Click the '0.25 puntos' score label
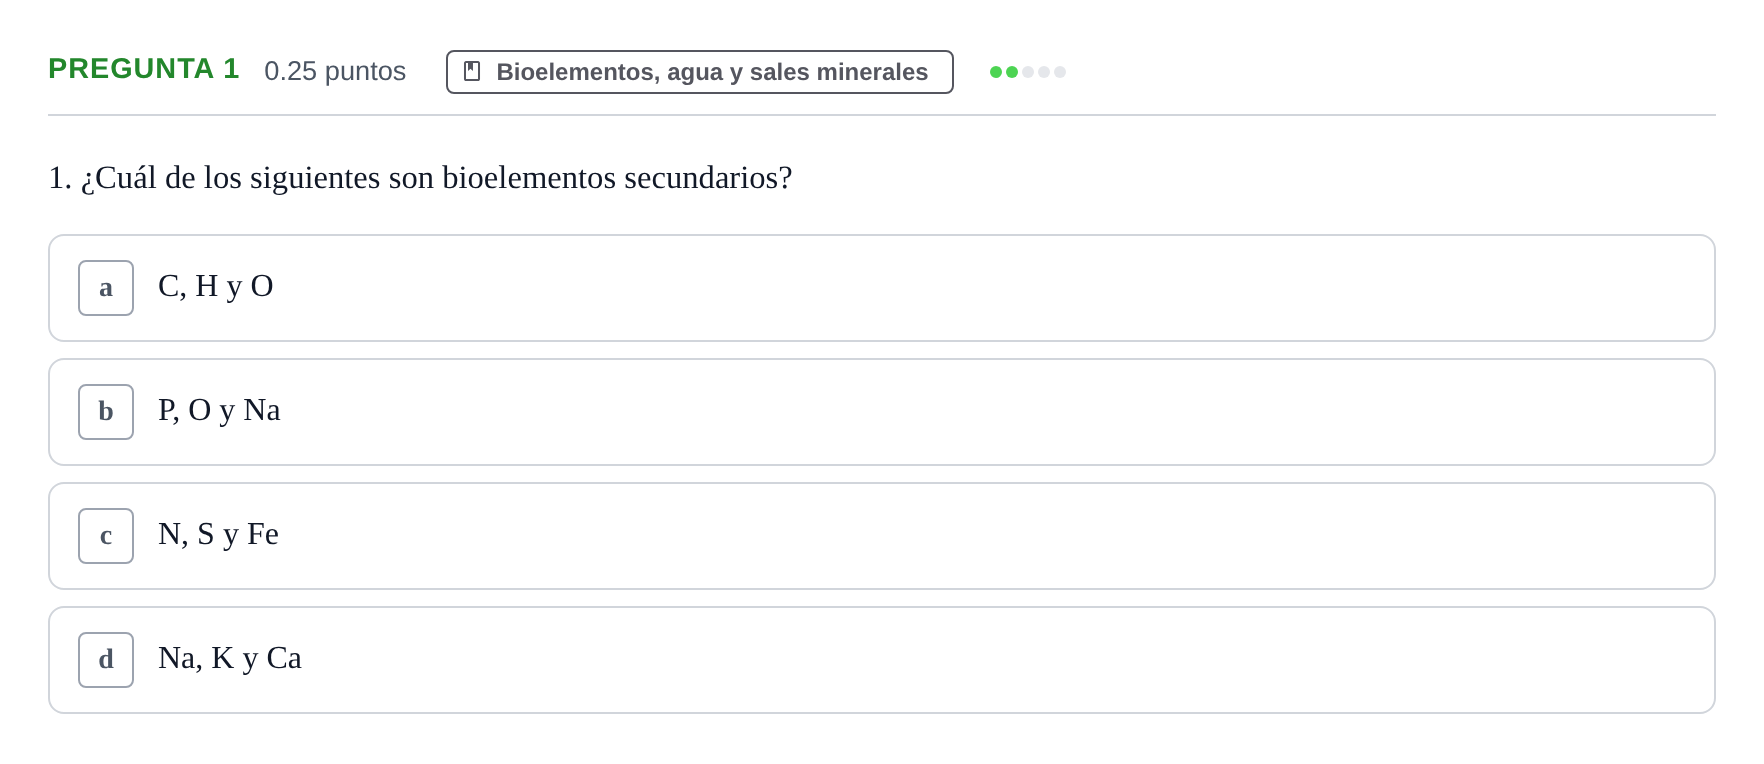 [335, 71]
